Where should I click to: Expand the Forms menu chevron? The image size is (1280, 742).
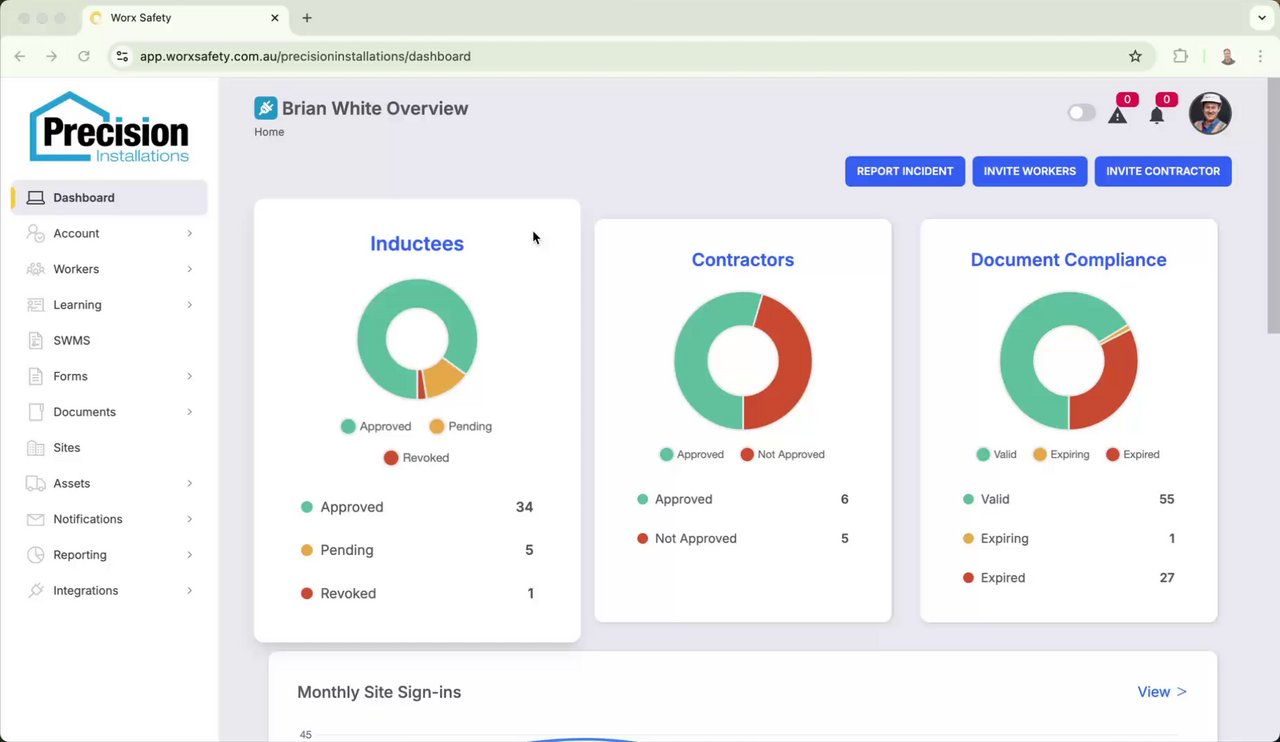(189, 376)
